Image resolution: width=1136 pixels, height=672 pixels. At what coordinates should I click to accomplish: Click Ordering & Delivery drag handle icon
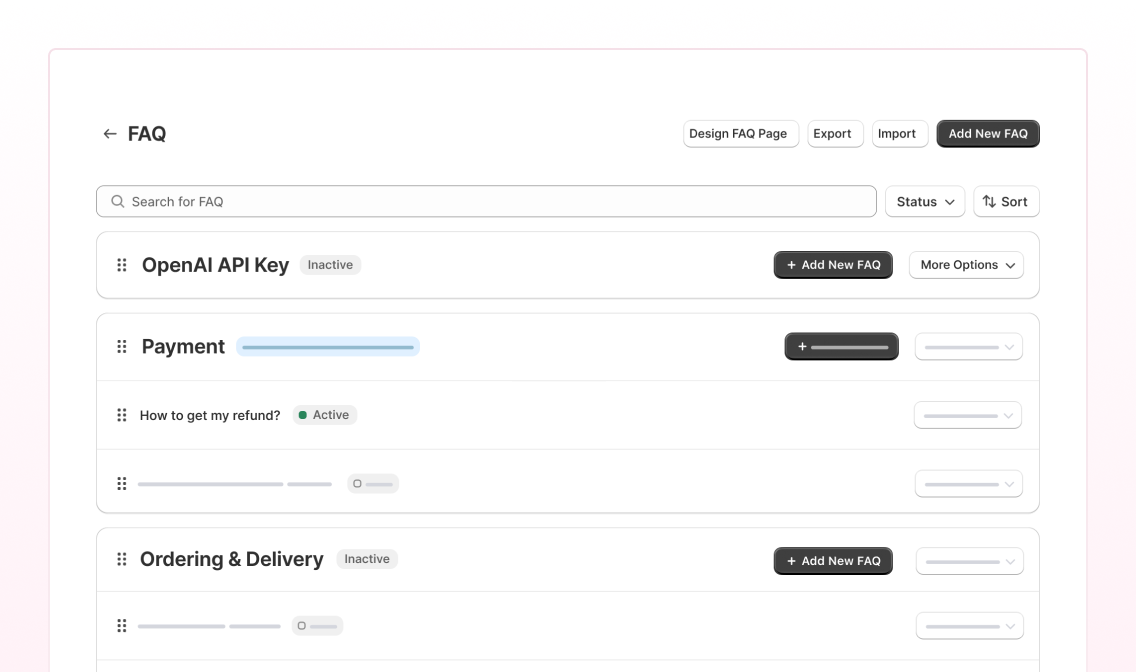122,560
